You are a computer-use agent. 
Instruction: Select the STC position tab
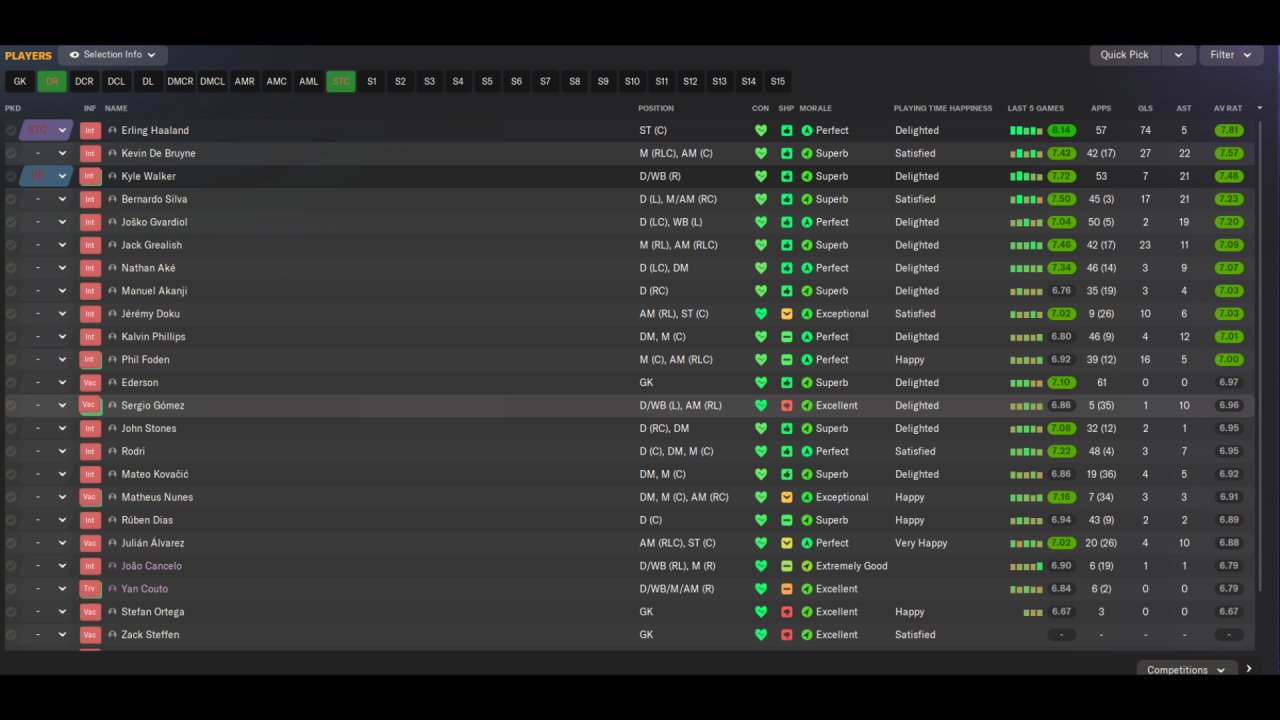(341, 82)
